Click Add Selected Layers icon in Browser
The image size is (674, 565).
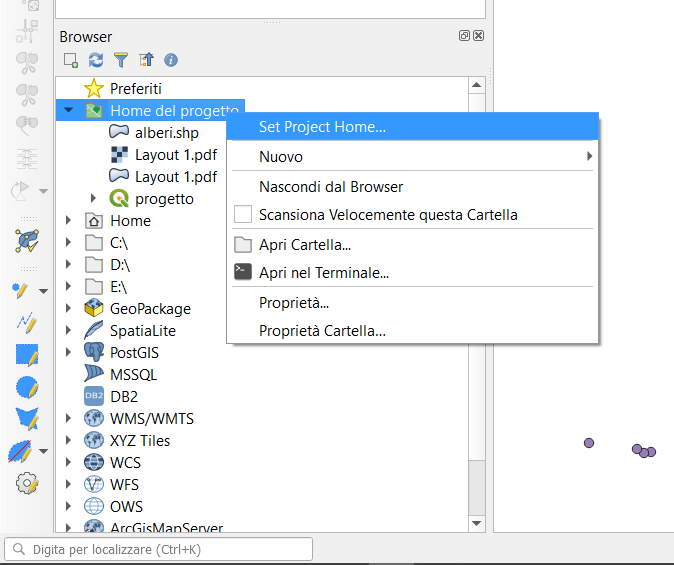pyautogui.click(x=71, y=60)
